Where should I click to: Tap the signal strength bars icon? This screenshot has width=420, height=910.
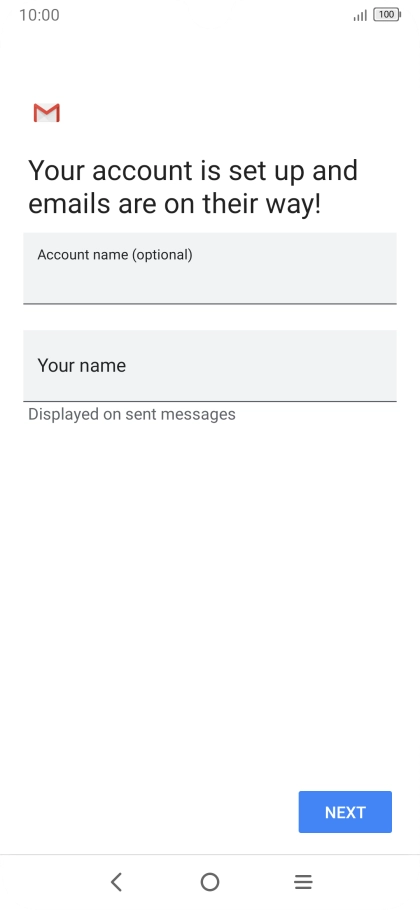(x=360, y=15)
